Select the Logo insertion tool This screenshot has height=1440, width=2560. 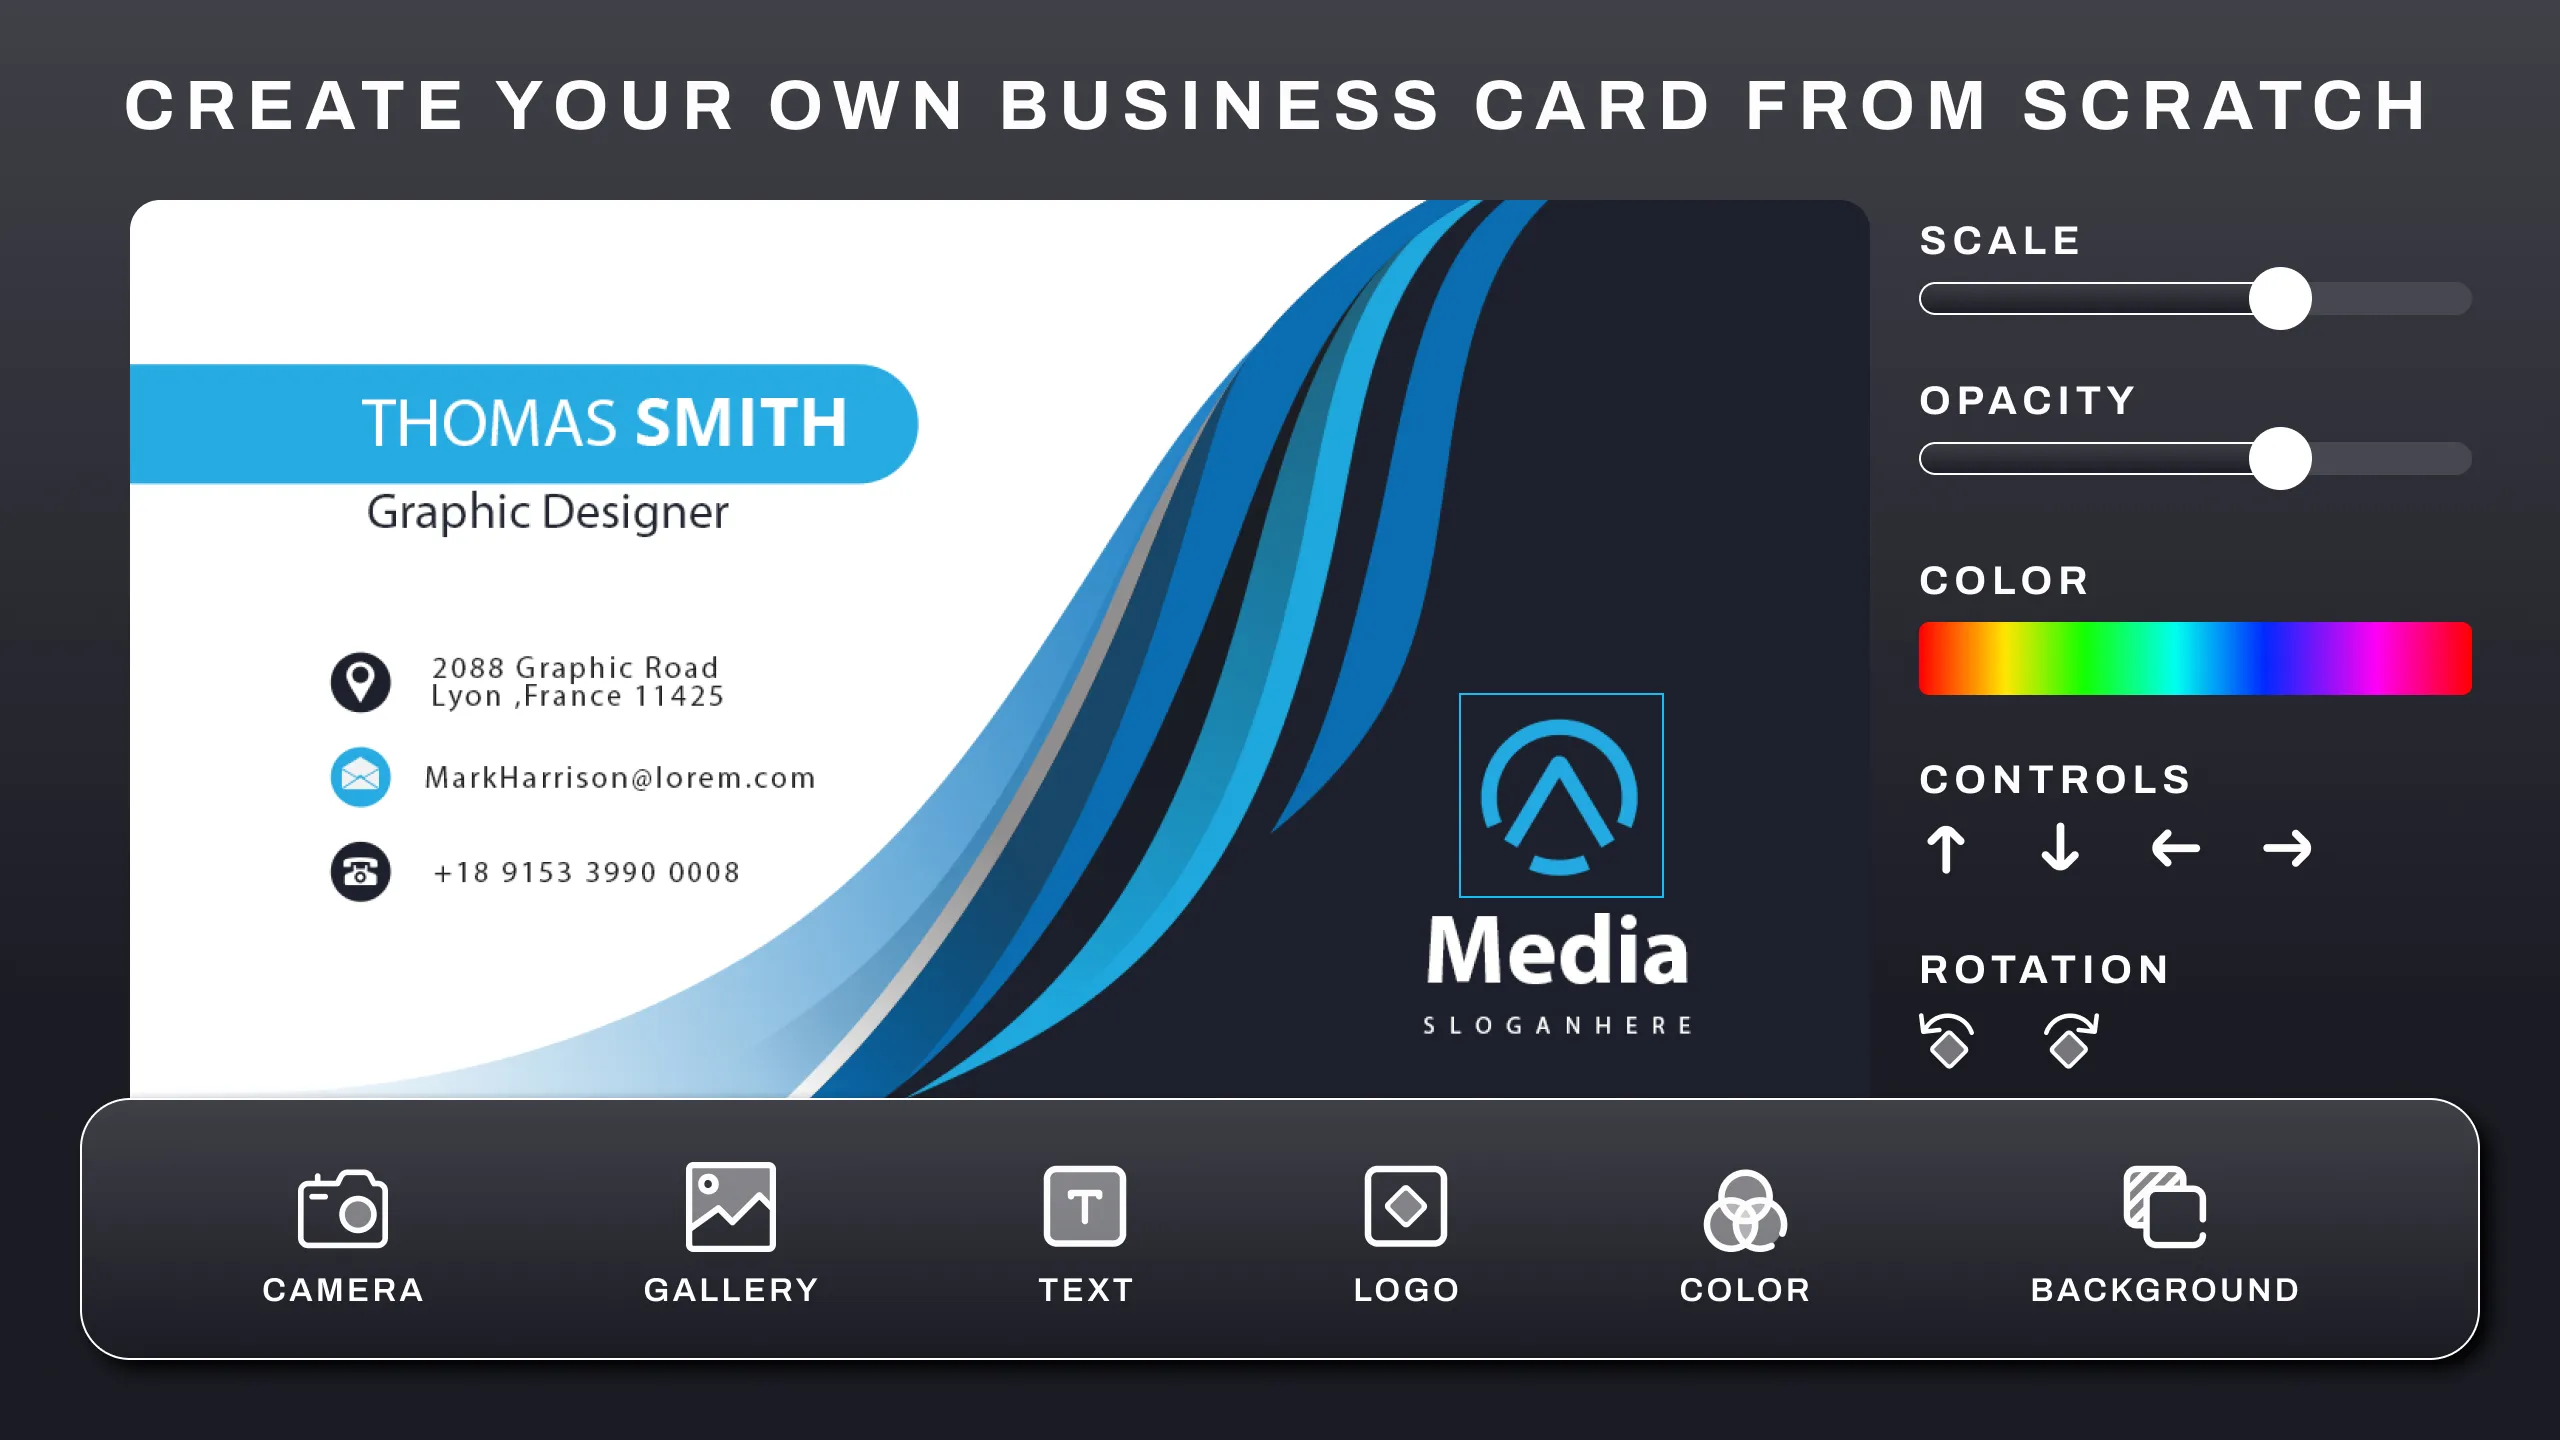tap(1405, 1231)
